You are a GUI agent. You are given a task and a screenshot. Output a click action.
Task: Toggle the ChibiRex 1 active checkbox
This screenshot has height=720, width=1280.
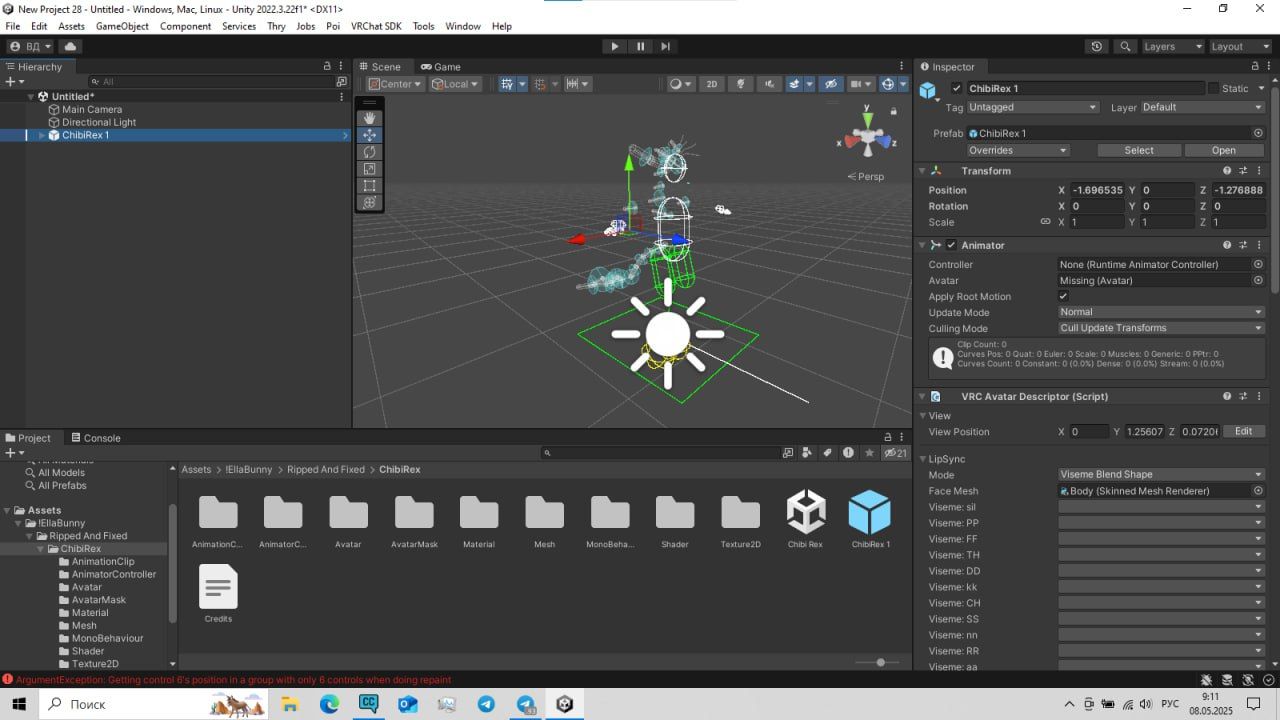(x=957, y=88)
